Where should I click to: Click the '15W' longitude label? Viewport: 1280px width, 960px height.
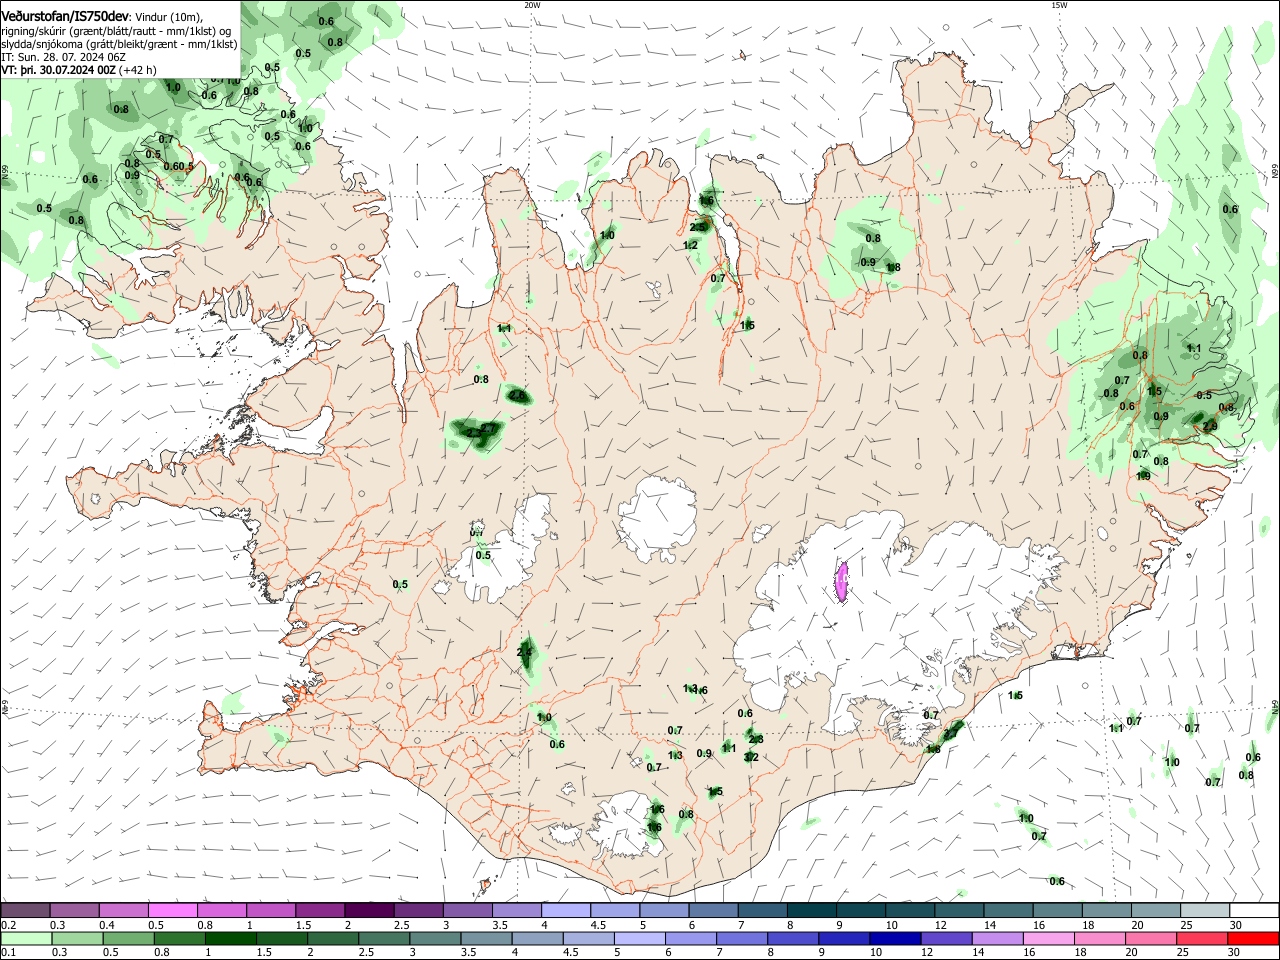tap(1059, 5)
